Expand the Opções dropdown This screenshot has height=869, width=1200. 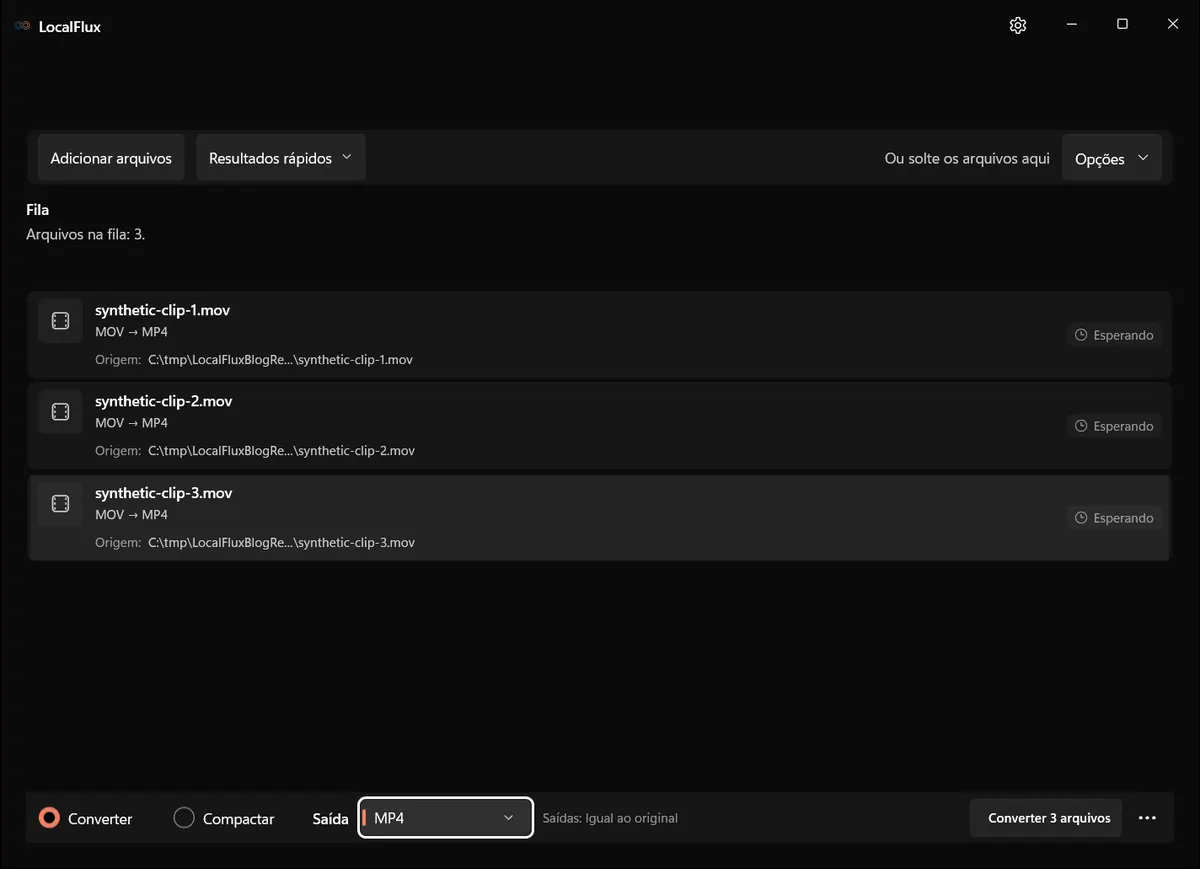(x=1111, y=158)
